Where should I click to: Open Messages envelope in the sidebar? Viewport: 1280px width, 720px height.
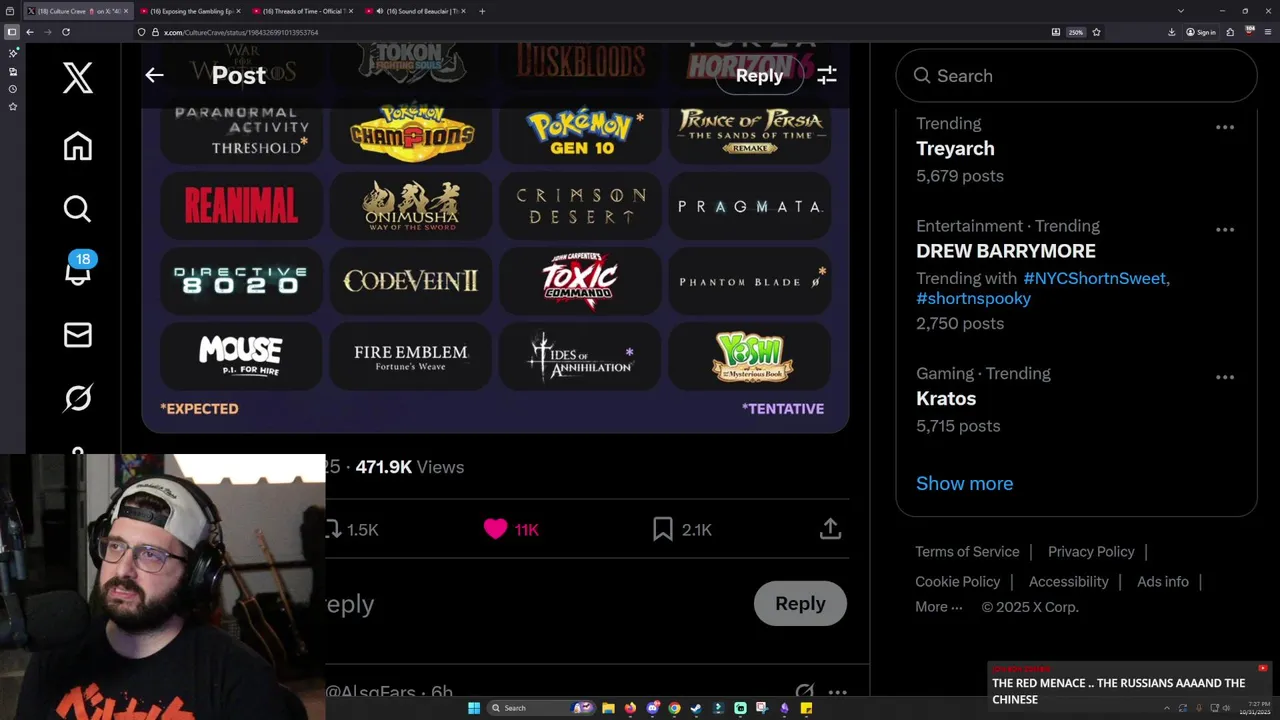click(x=78, y=335)
